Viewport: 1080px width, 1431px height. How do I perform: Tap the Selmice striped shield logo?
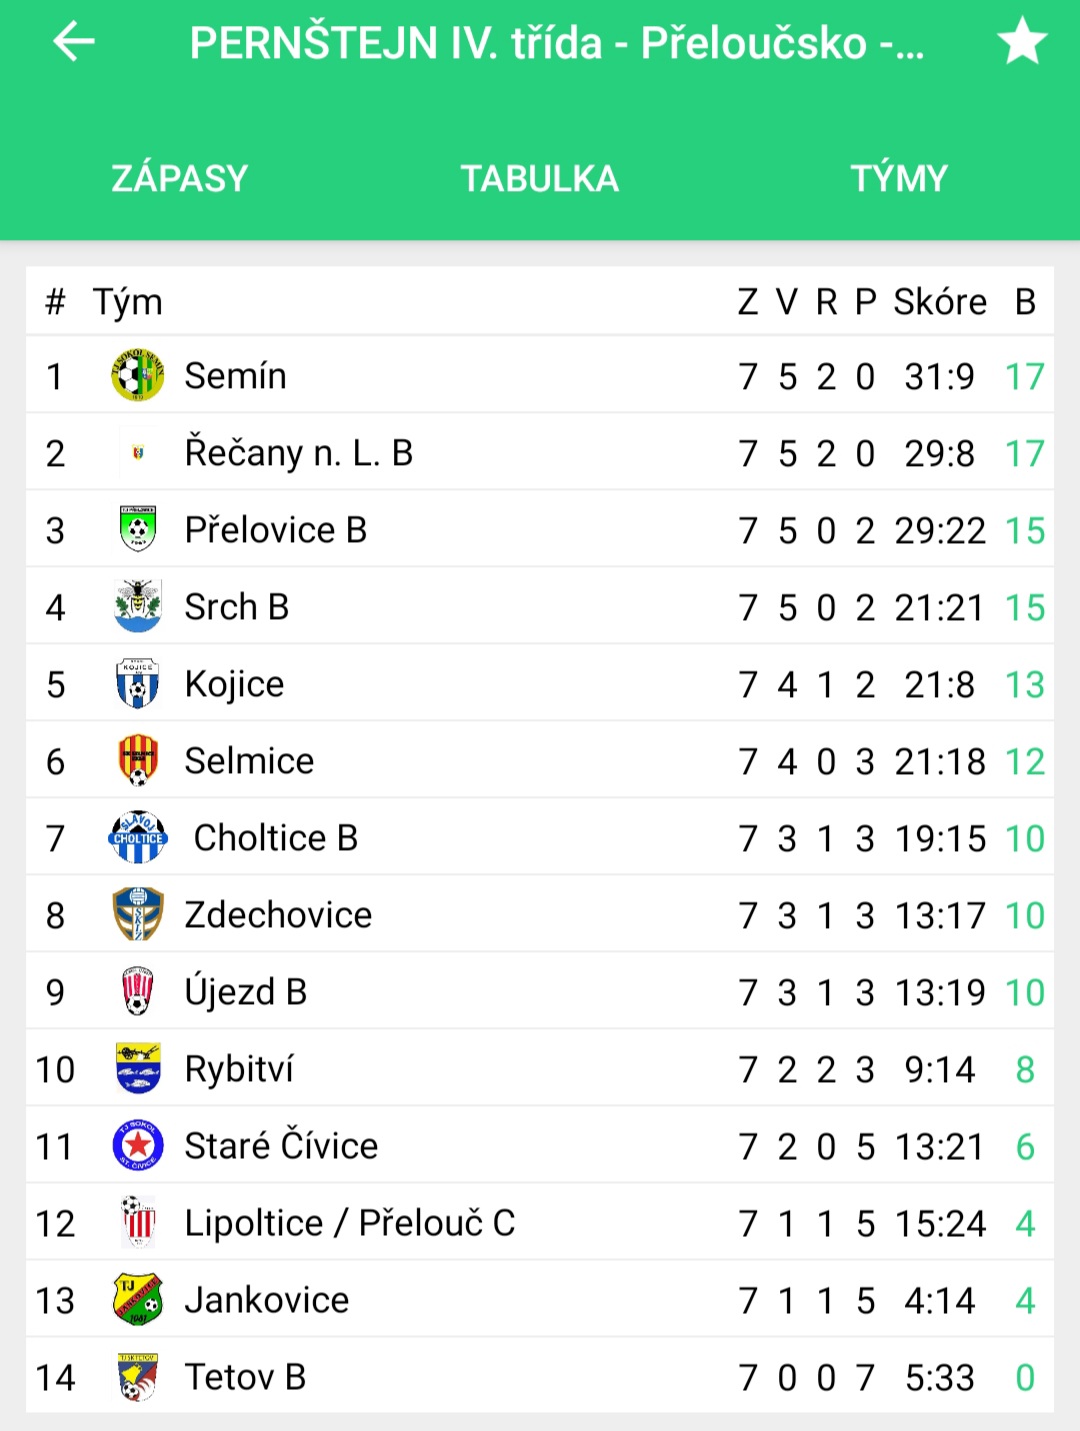138,761
